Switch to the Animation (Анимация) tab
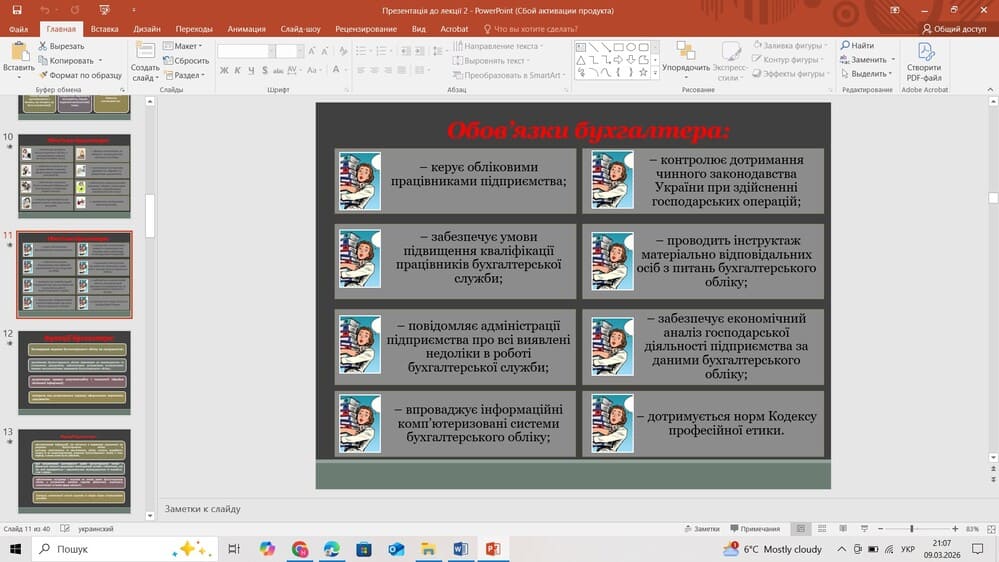999x562 pixels. tap(246, 29)
